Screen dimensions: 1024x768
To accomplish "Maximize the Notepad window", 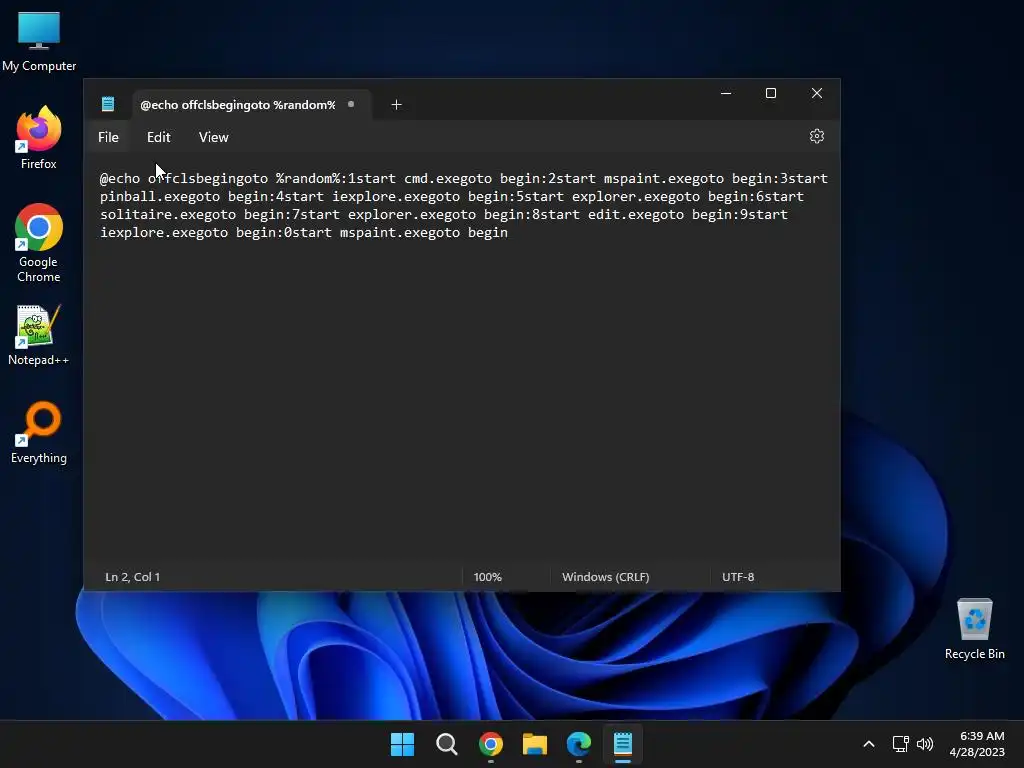I will click(x=771, y=93).
